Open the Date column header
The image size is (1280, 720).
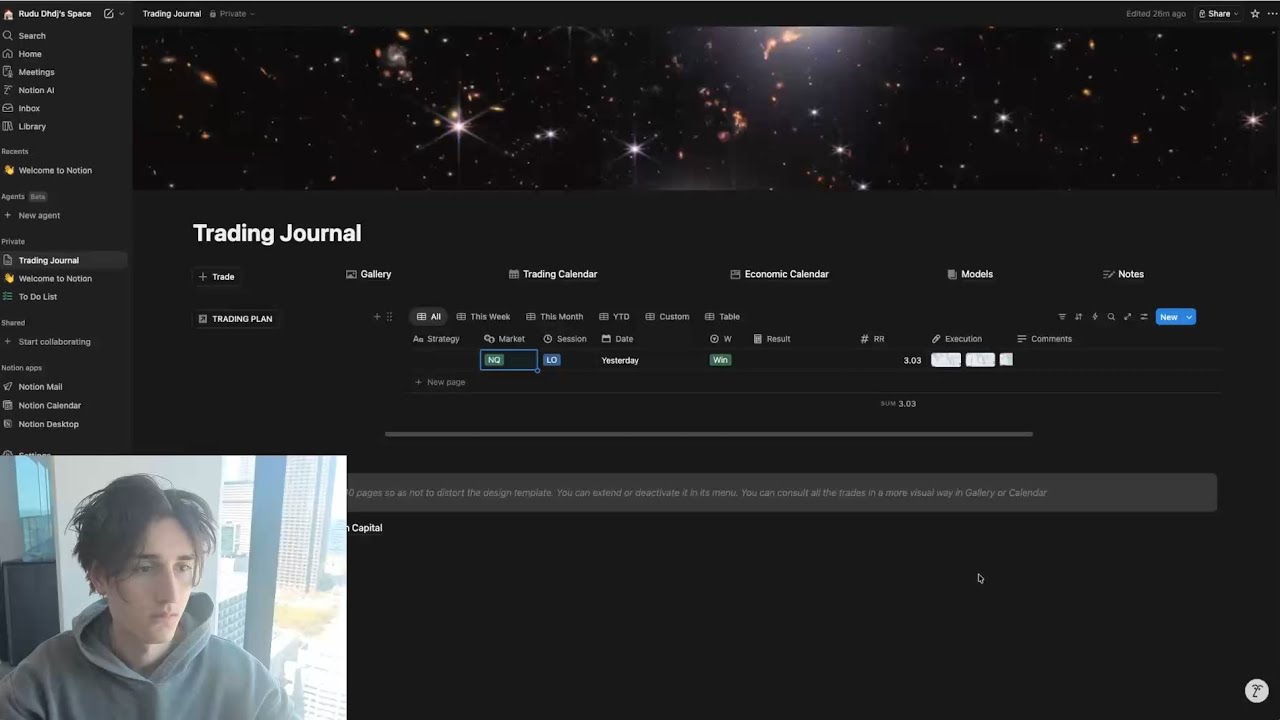point(617,339)
